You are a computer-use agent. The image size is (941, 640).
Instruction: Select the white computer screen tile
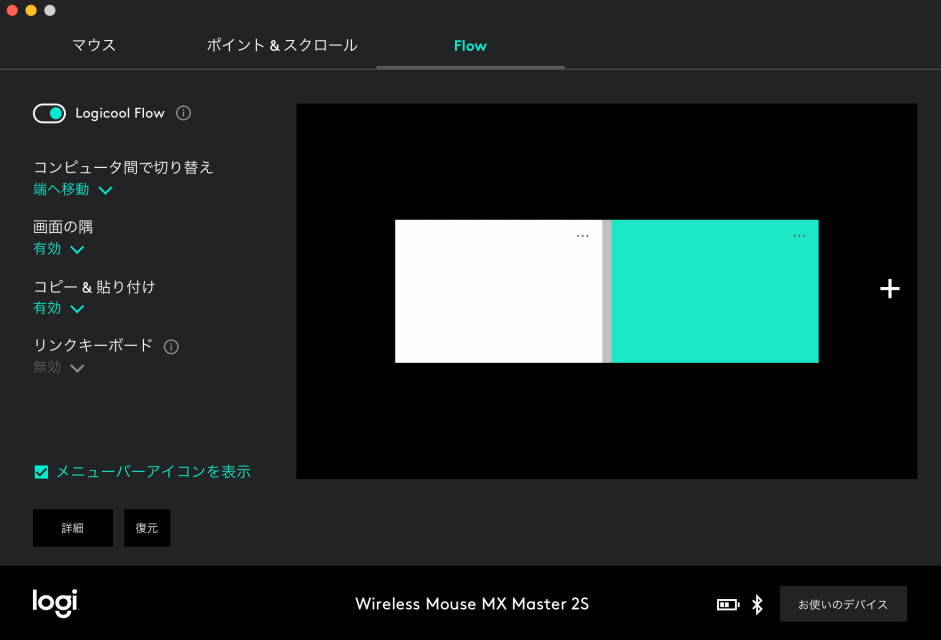click(x=498, y=291)
